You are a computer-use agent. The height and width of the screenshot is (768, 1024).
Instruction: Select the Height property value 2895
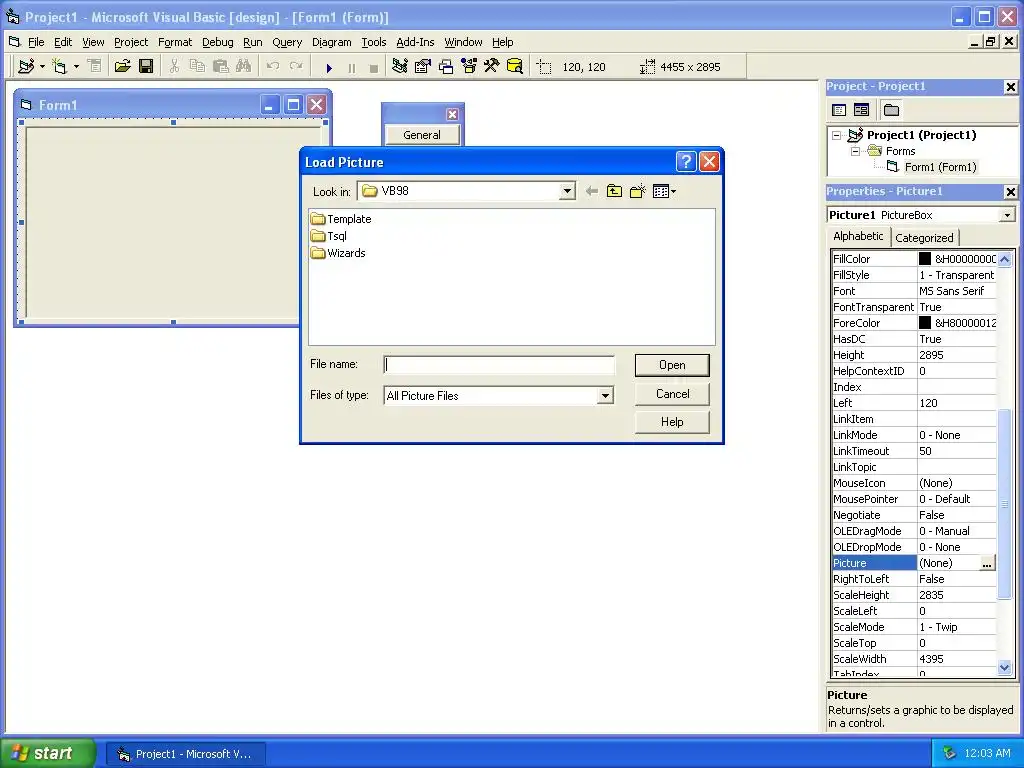tap(957, 355)
